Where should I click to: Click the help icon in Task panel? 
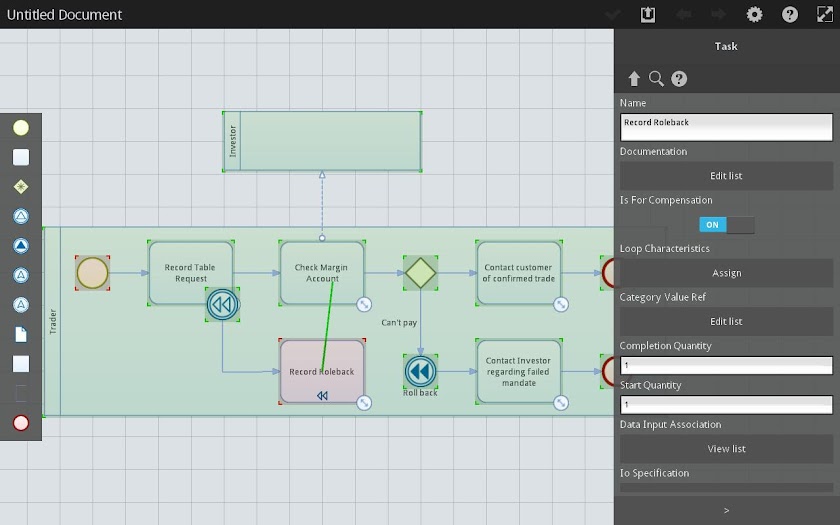pyautogui.click(x=679, y=79)
